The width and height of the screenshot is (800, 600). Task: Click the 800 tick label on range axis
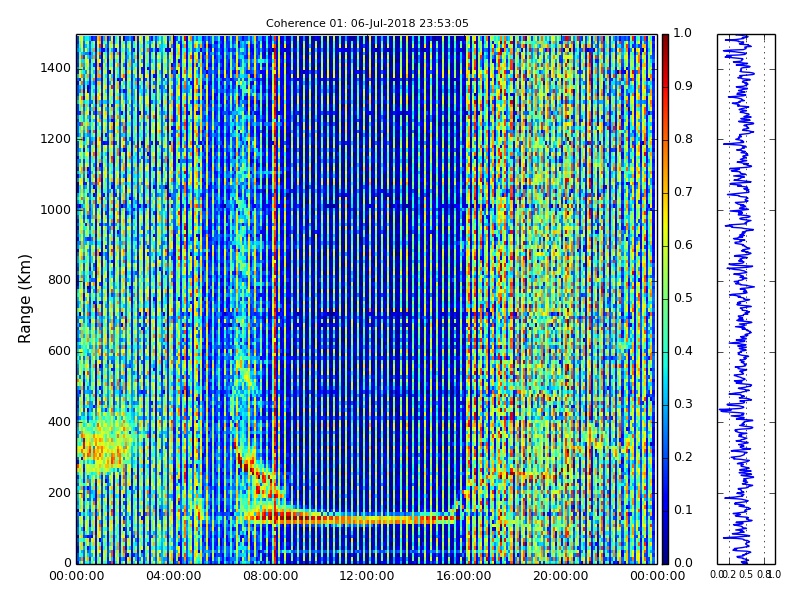59,280
